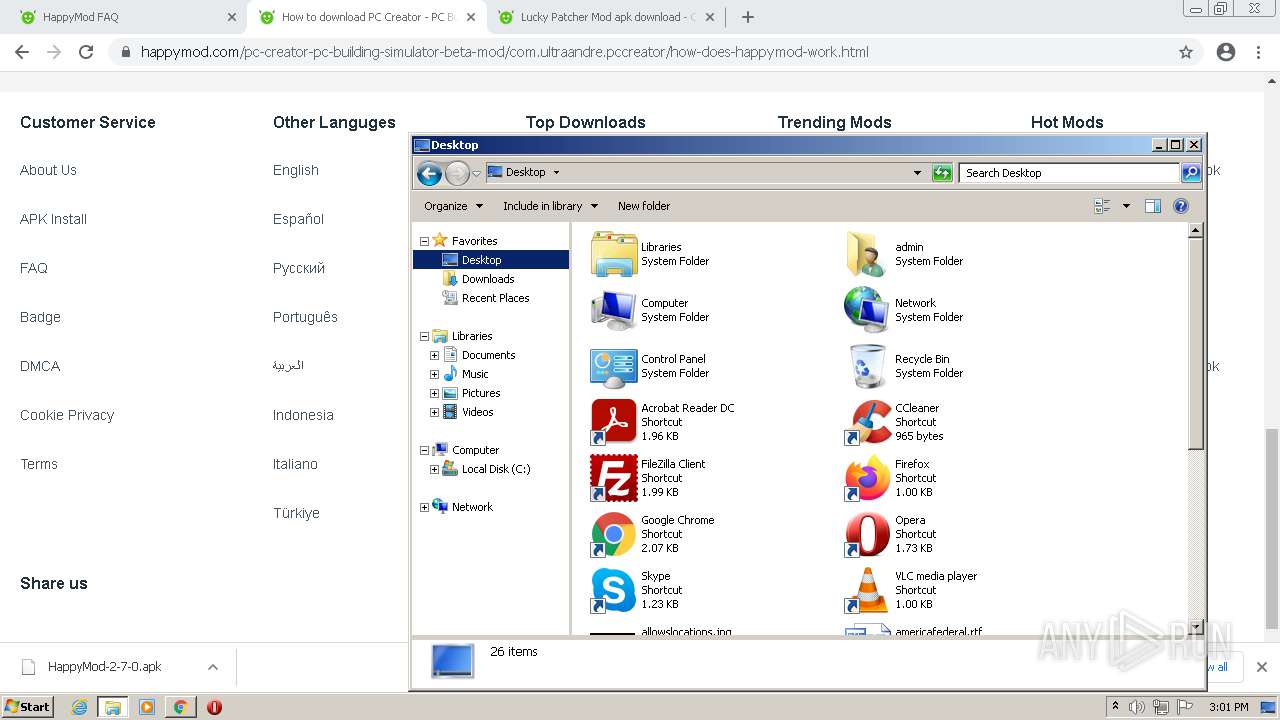Click the Explorer Back arrow button
This screenshot has height=720, width=1280.
(x=429, y=173)
